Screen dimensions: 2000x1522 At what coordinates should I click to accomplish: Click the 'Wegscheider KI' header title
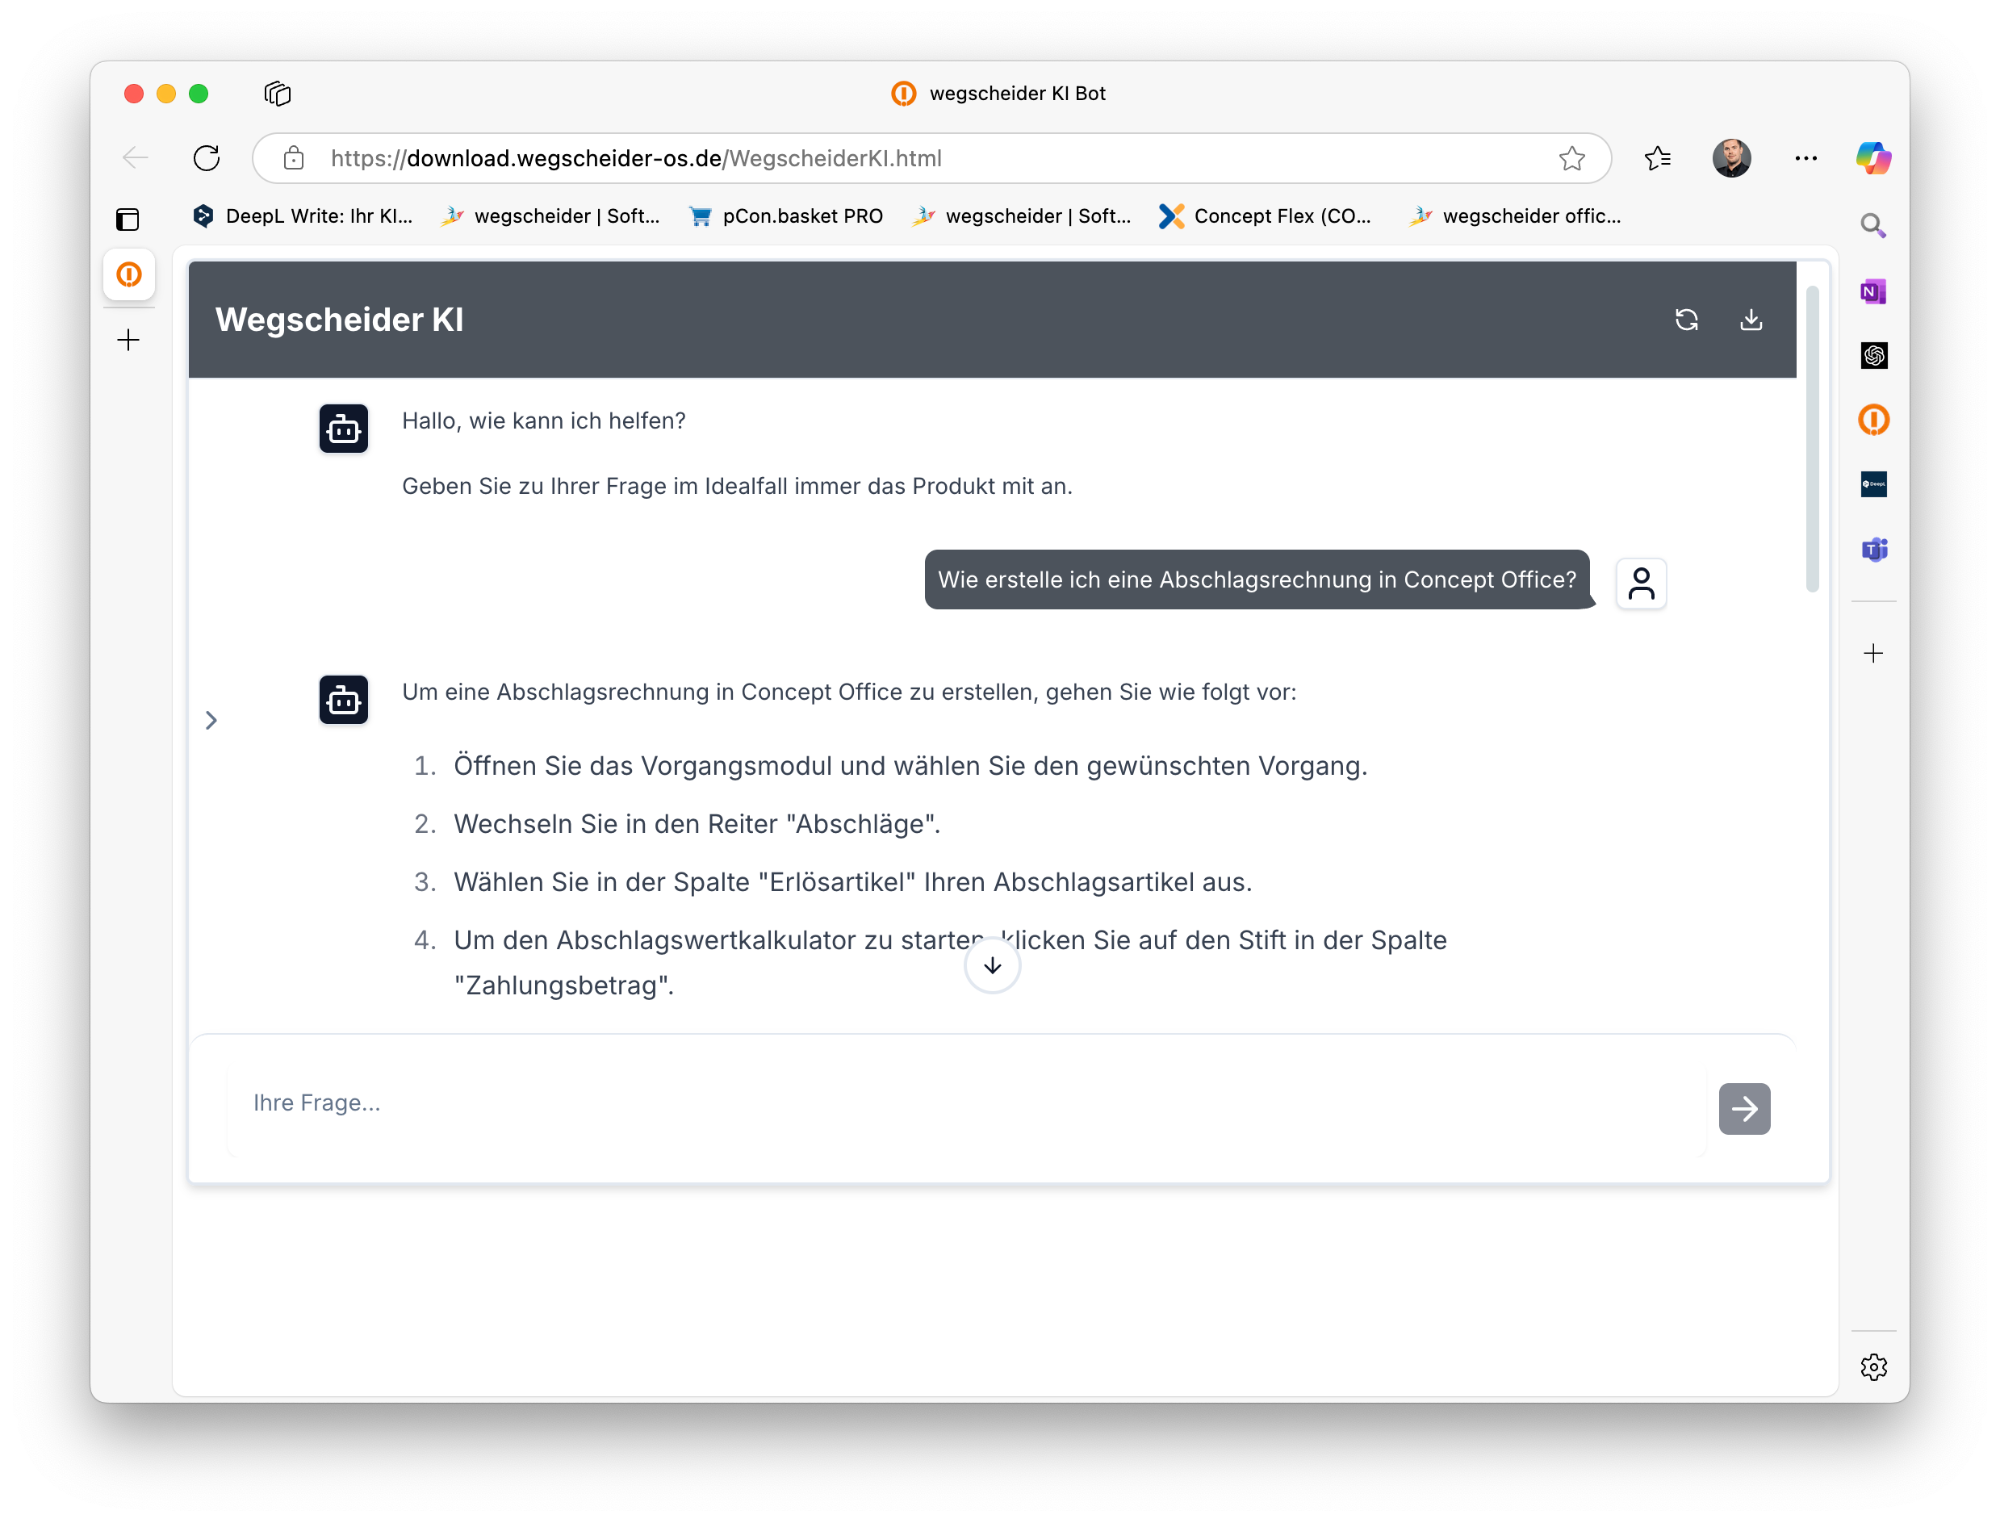(x=339, y=320)
